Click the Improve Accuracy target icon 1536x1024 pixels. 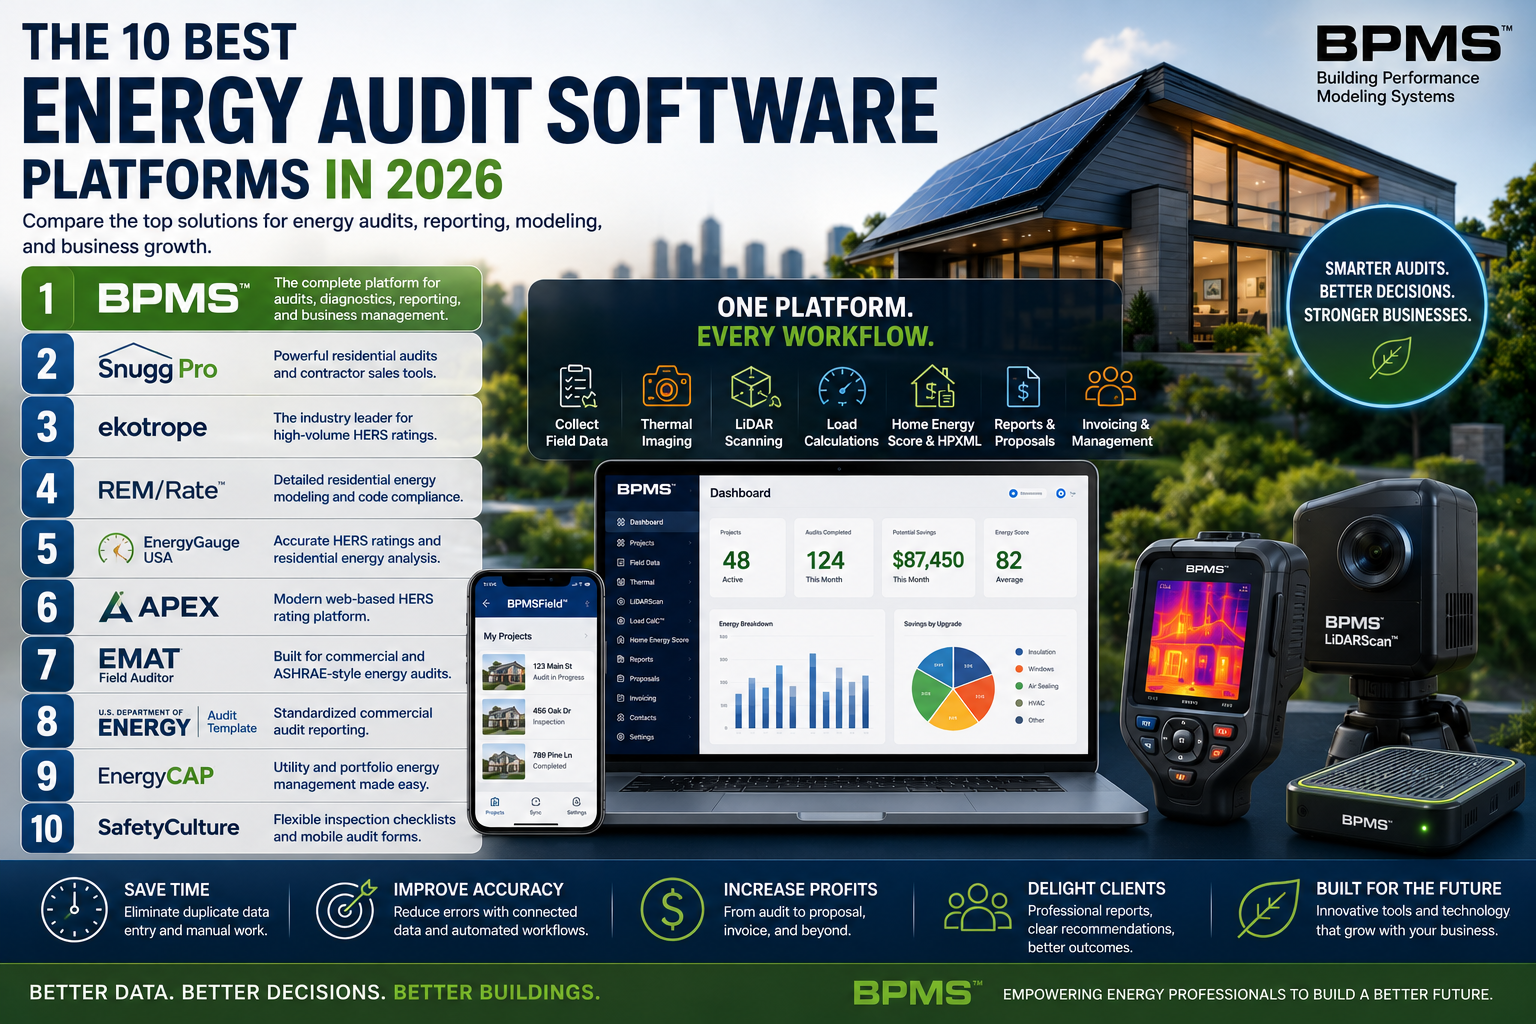click(x=346, y=910)
